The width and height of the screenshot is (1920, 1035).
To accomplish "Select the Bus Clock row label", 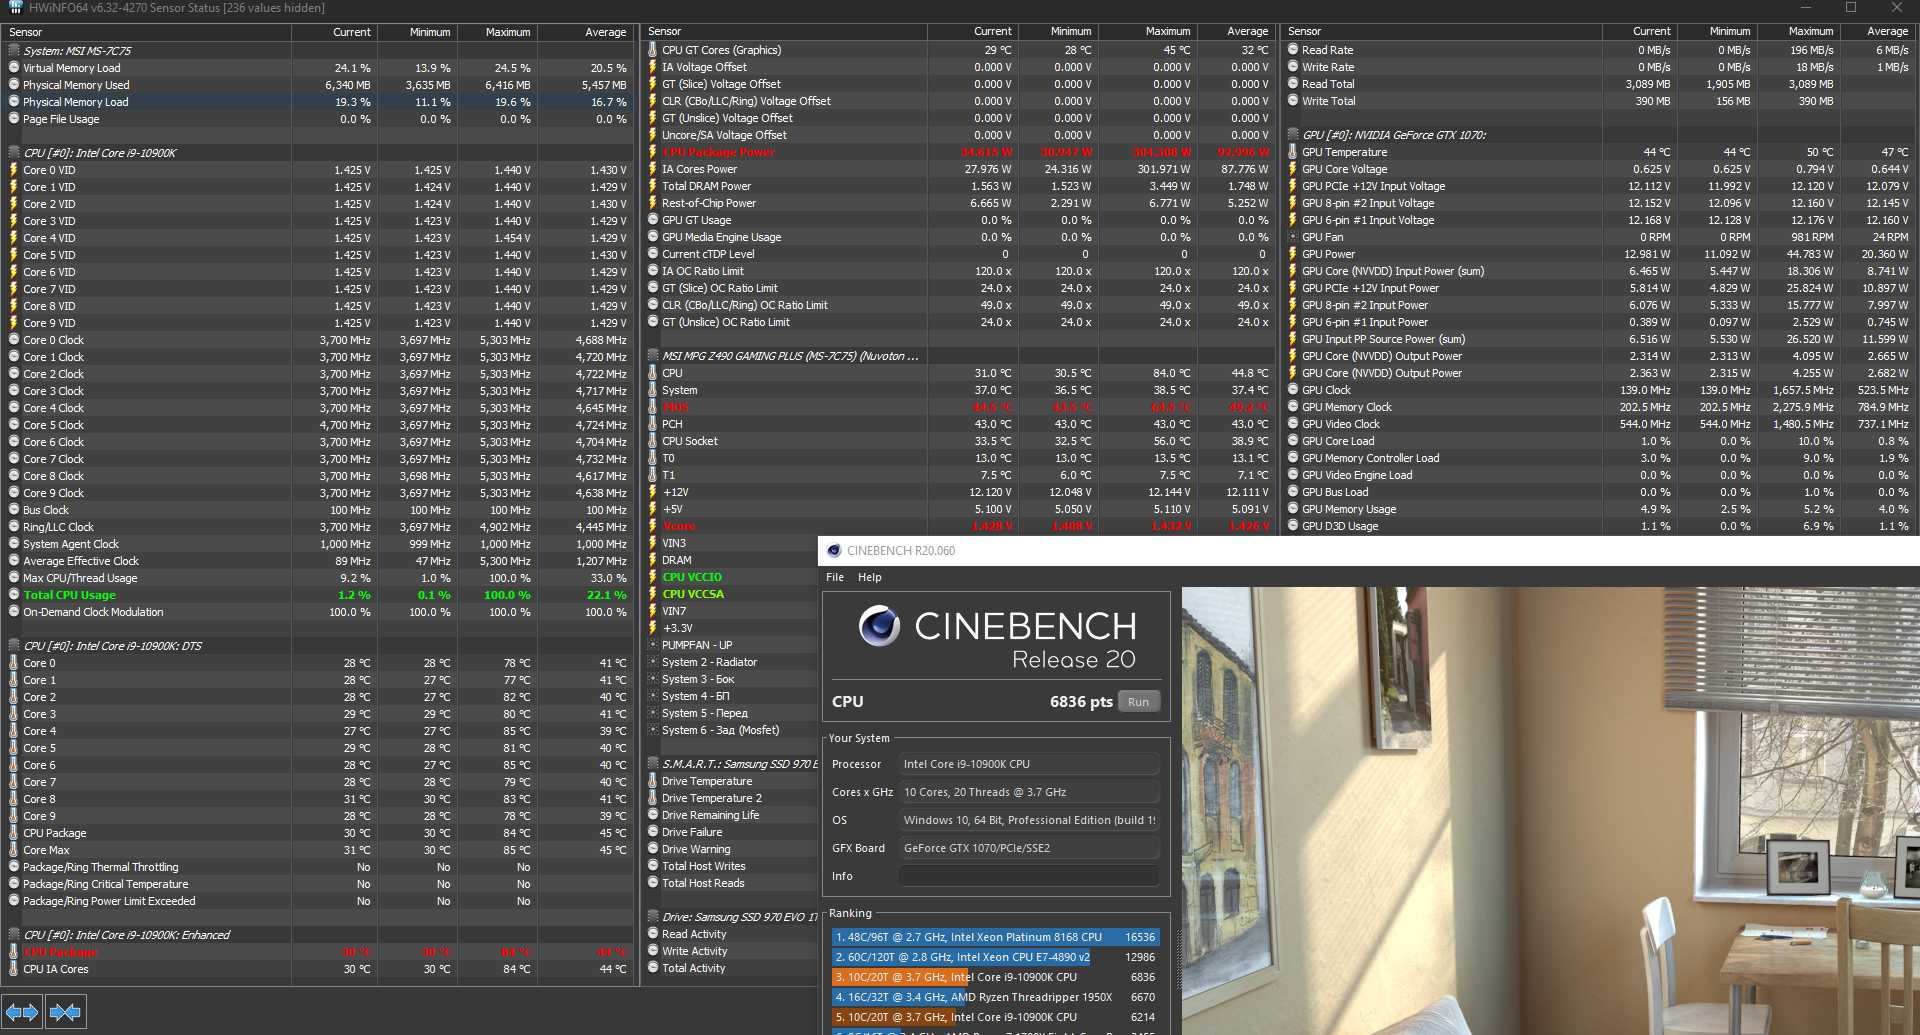I will [x=46, y=510].
